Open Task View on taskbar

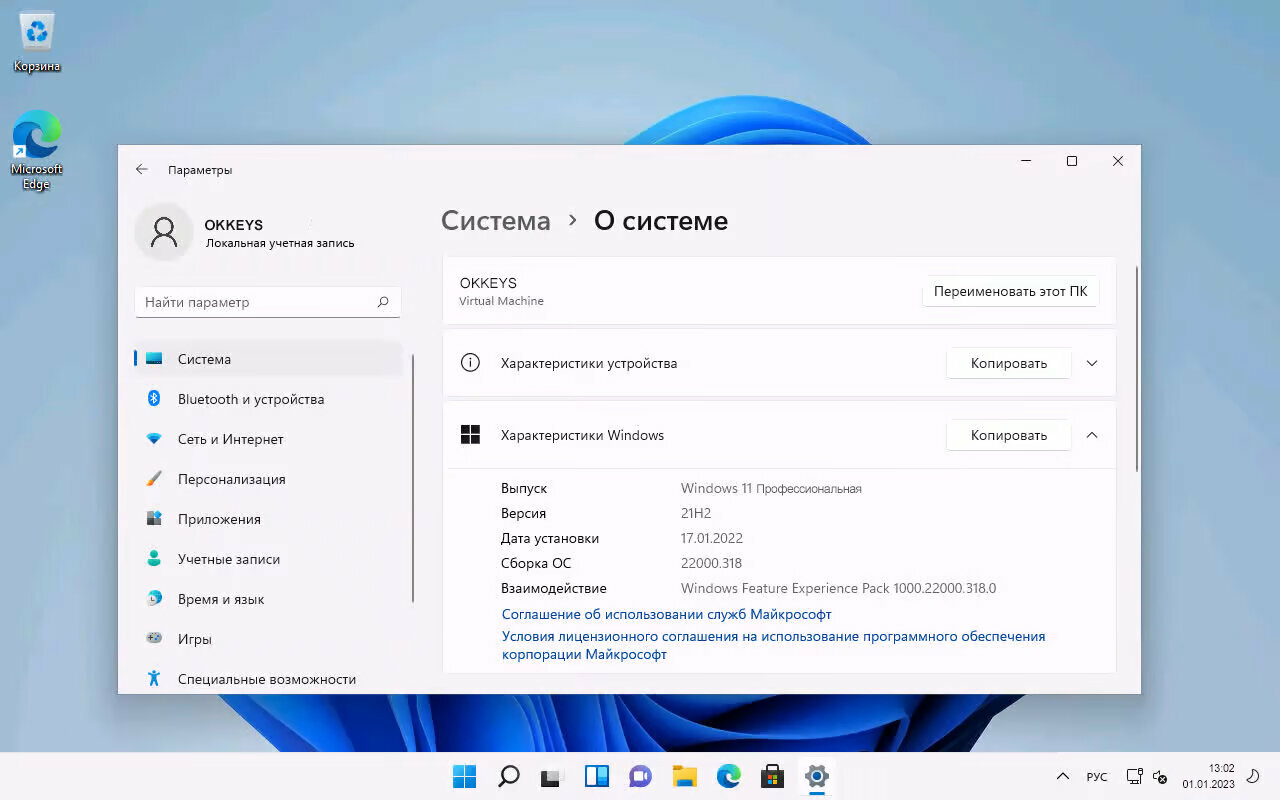click(x=552, y=776)
